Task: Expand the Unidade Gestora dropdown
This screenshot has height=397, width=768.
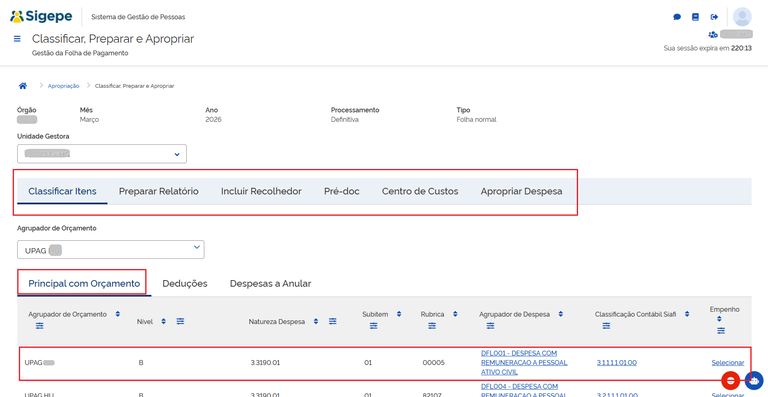Action: (102, 154)
